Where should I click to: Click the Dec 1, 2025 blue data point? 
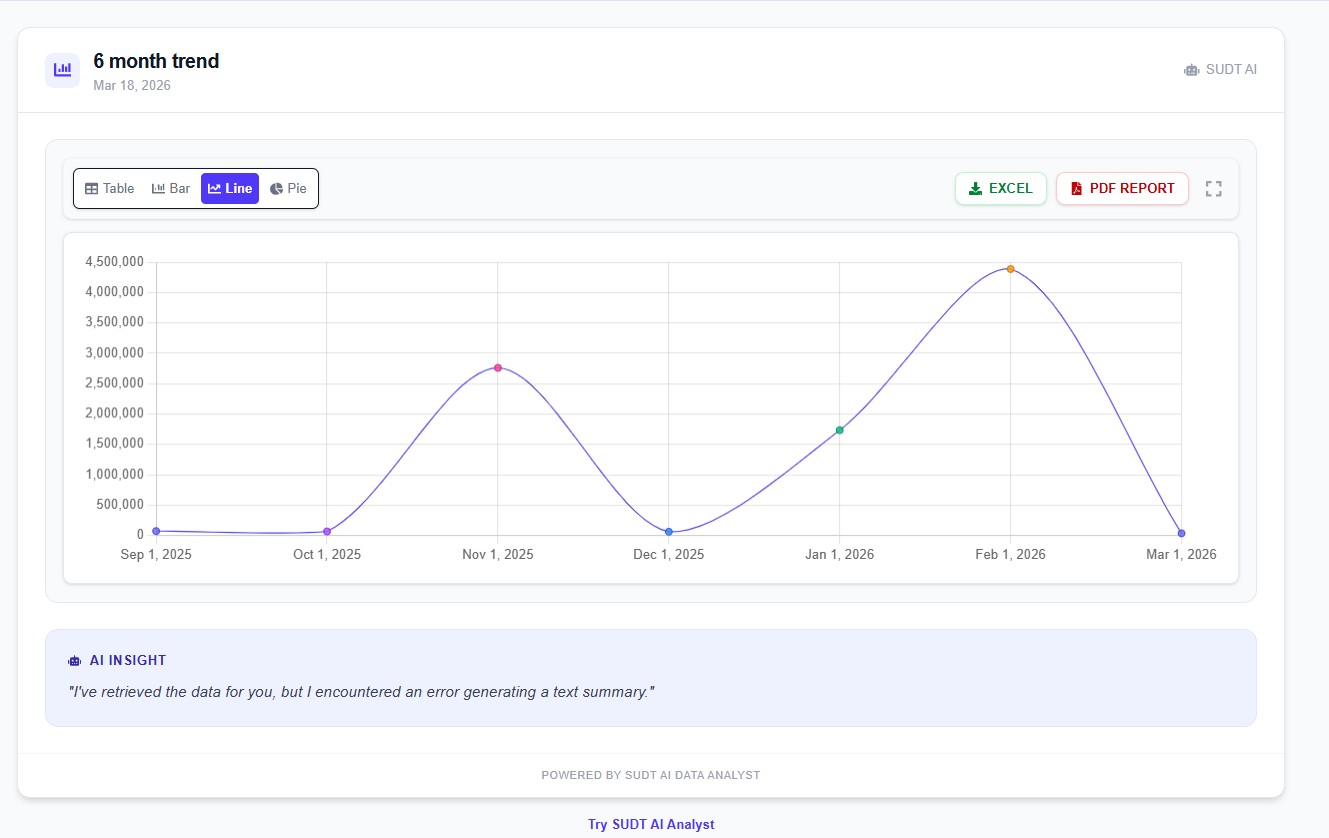tap(669, 532)
